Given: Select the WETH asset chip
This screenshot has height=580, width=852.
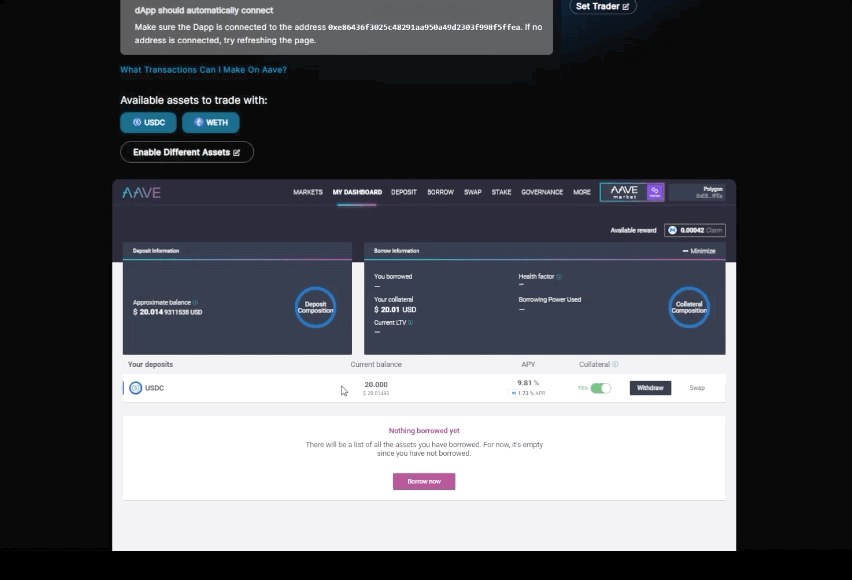Looking at the screenshot, I should 211,123.
